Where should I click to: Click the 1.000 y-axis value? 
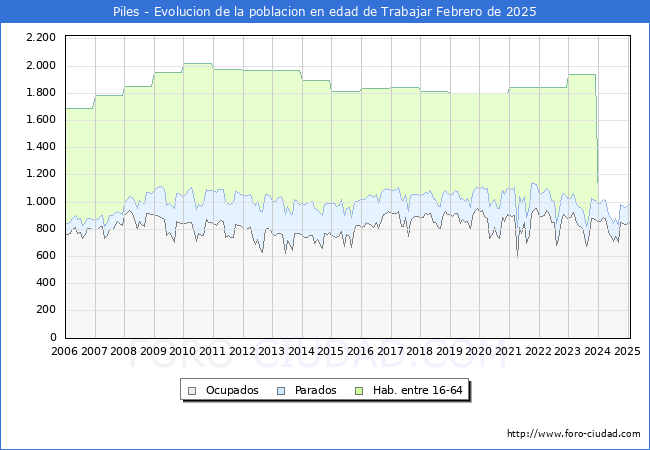(x=41, y=201)
